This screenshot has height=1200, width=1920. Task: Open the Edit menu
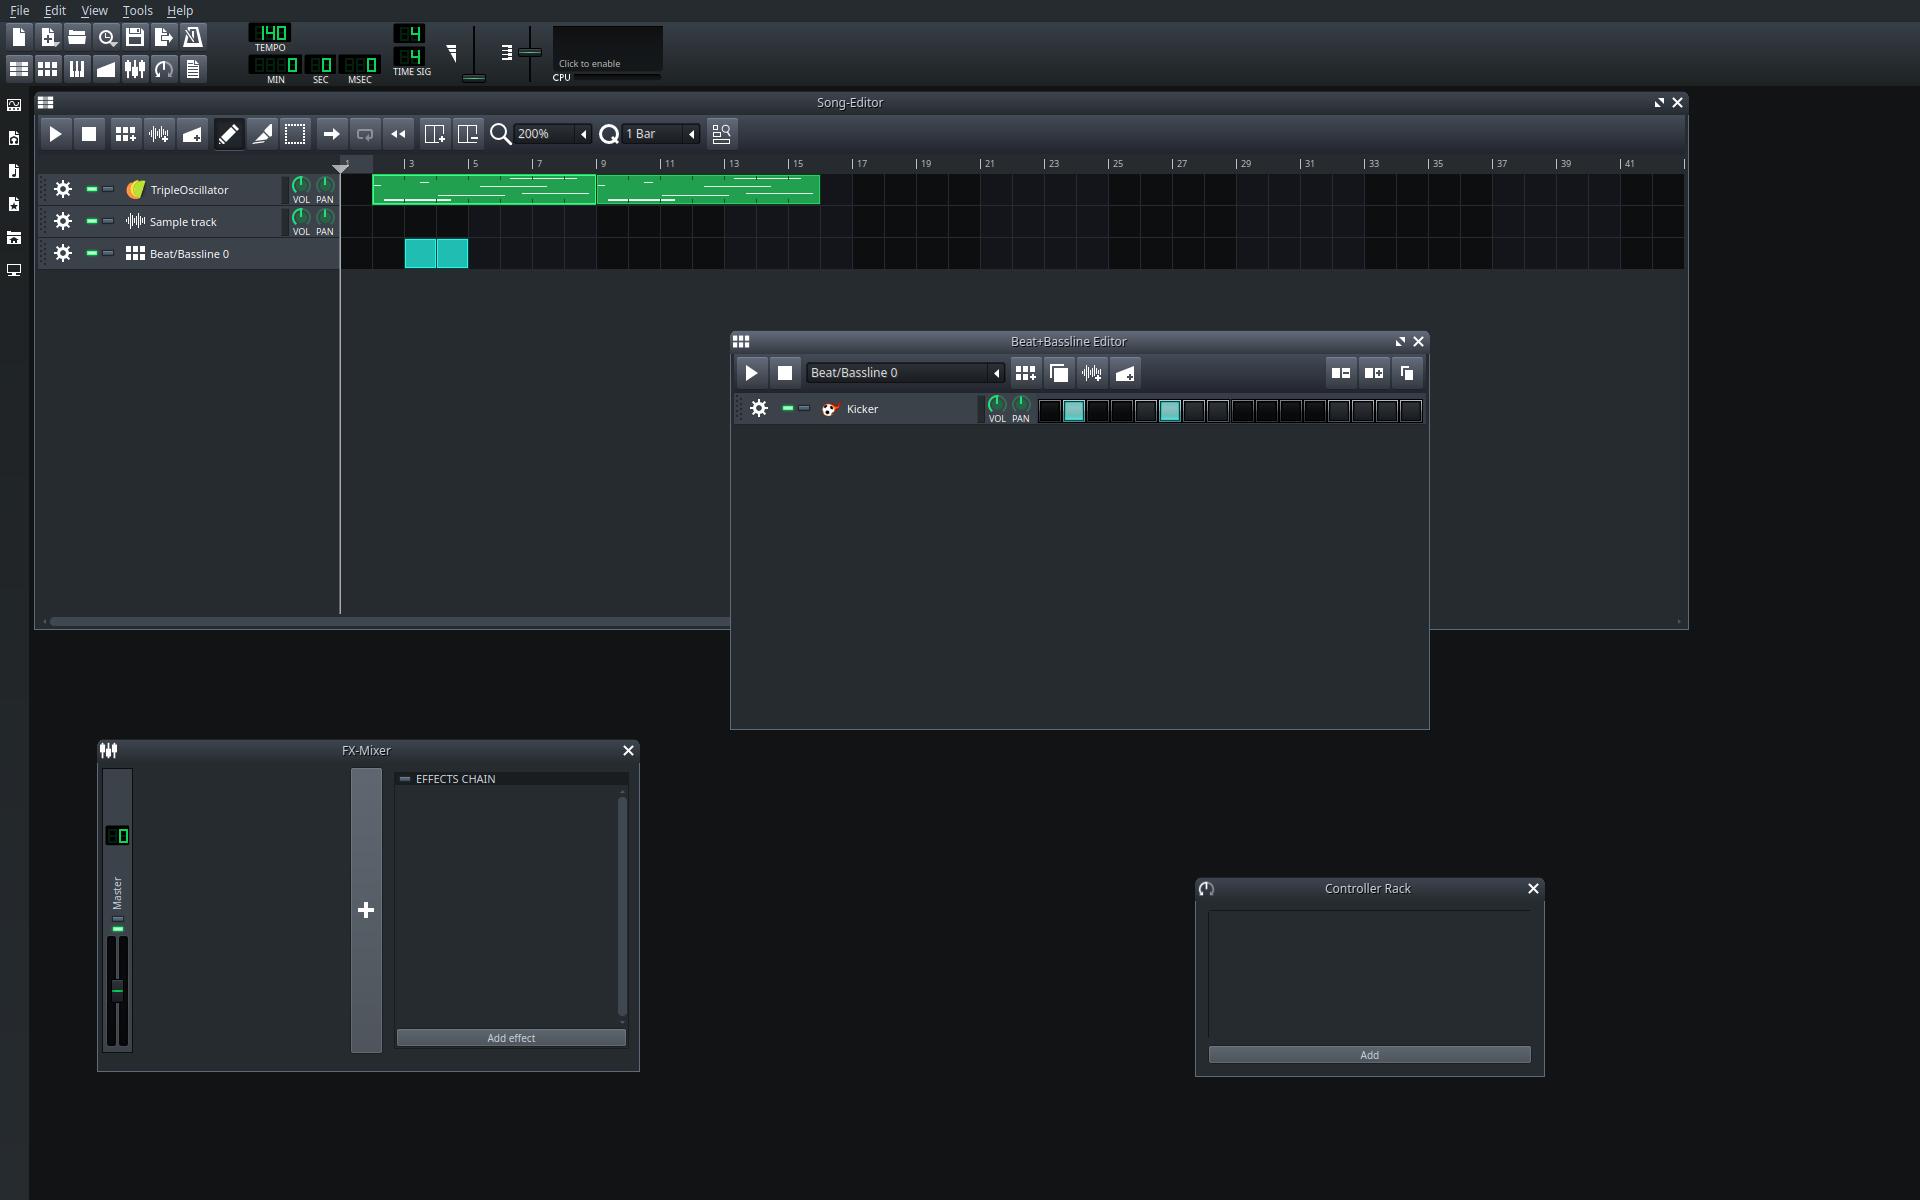55,10
